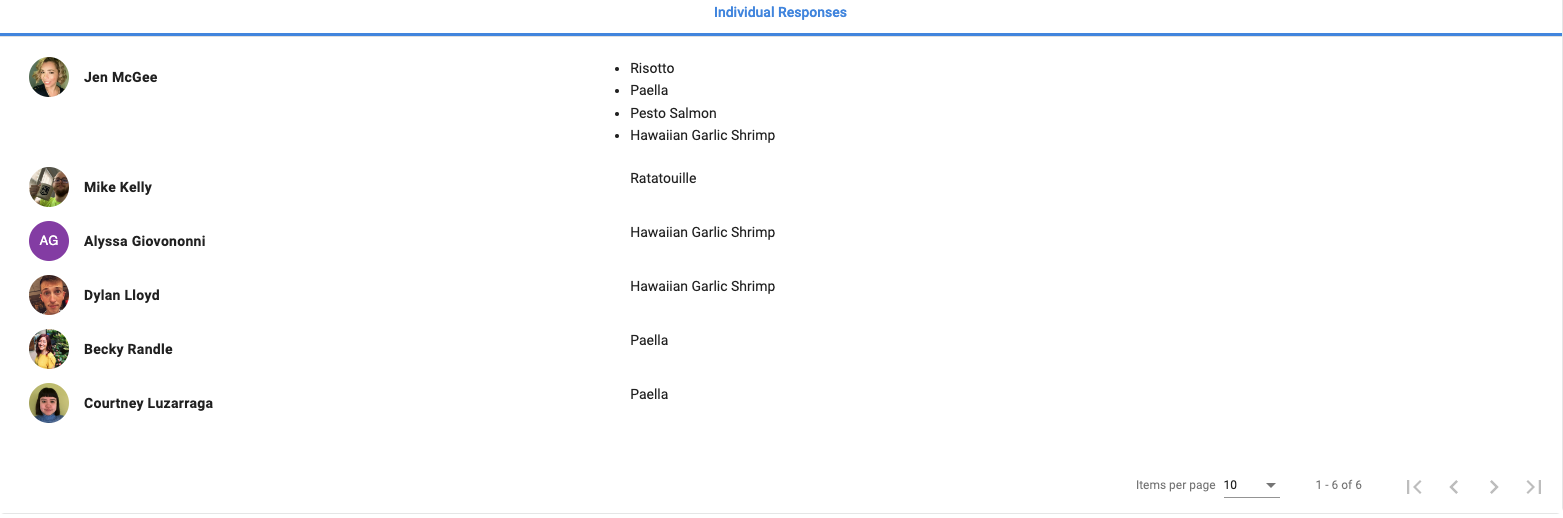
Task: Click the name Alyssa Giovononni
Action: (x=145, y=241)
